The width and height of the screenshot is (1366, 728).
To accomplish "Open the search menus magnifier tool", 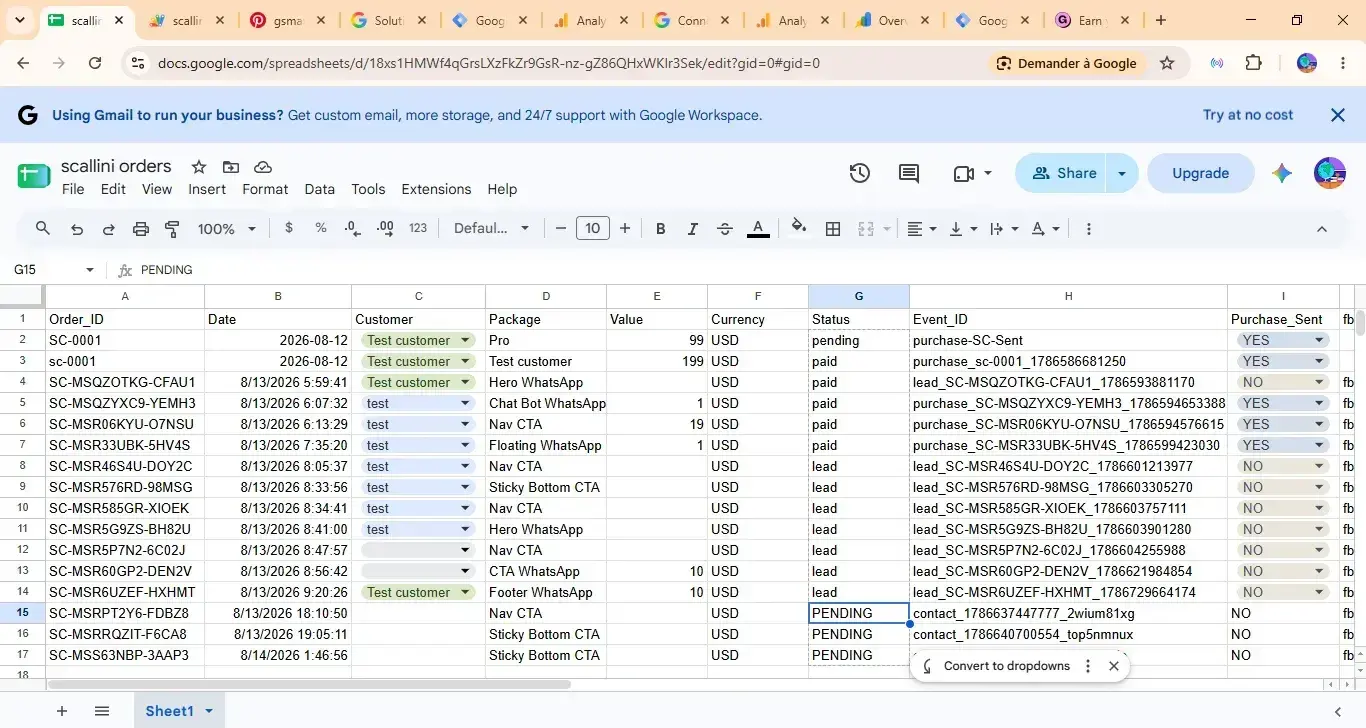I will (43, 229).
